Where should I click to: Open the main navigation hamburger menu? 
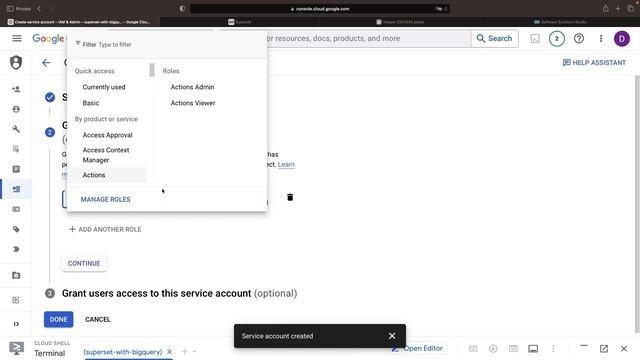pyautogui.click(x=17, y=38)
